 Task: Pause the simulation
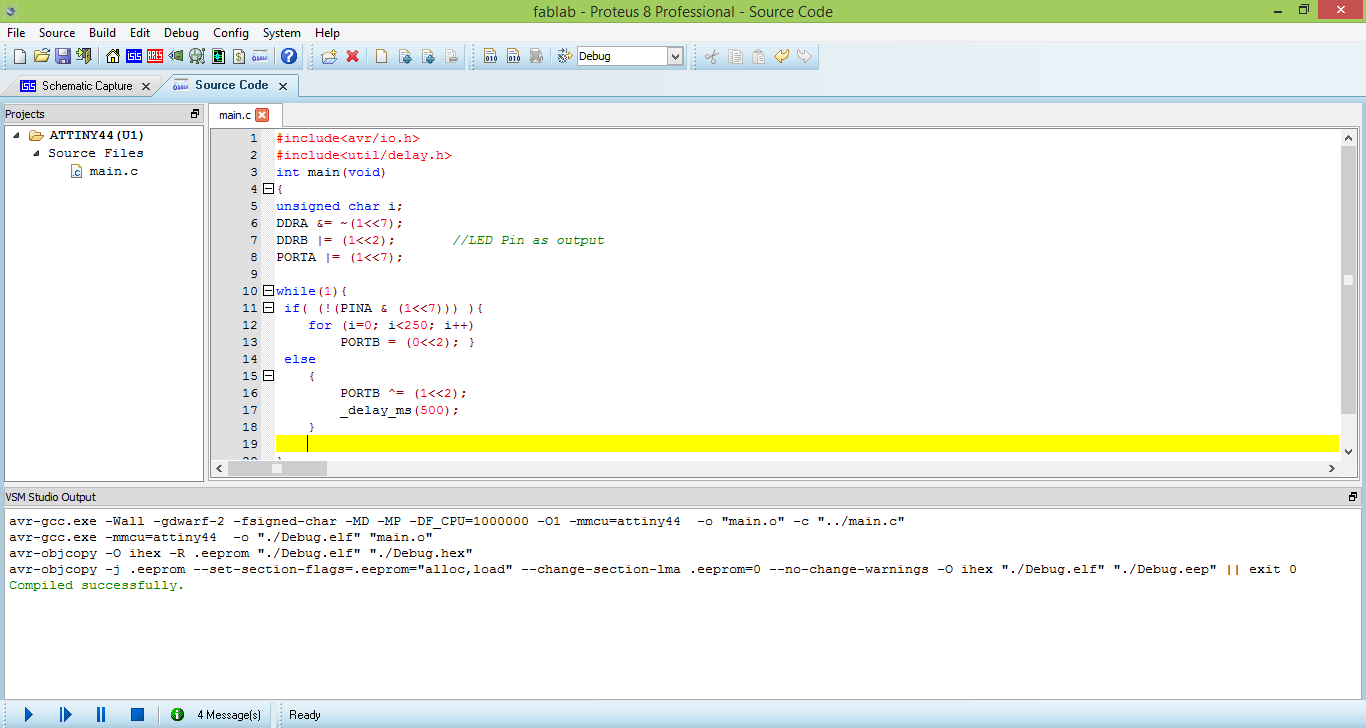tap(101, 714)
